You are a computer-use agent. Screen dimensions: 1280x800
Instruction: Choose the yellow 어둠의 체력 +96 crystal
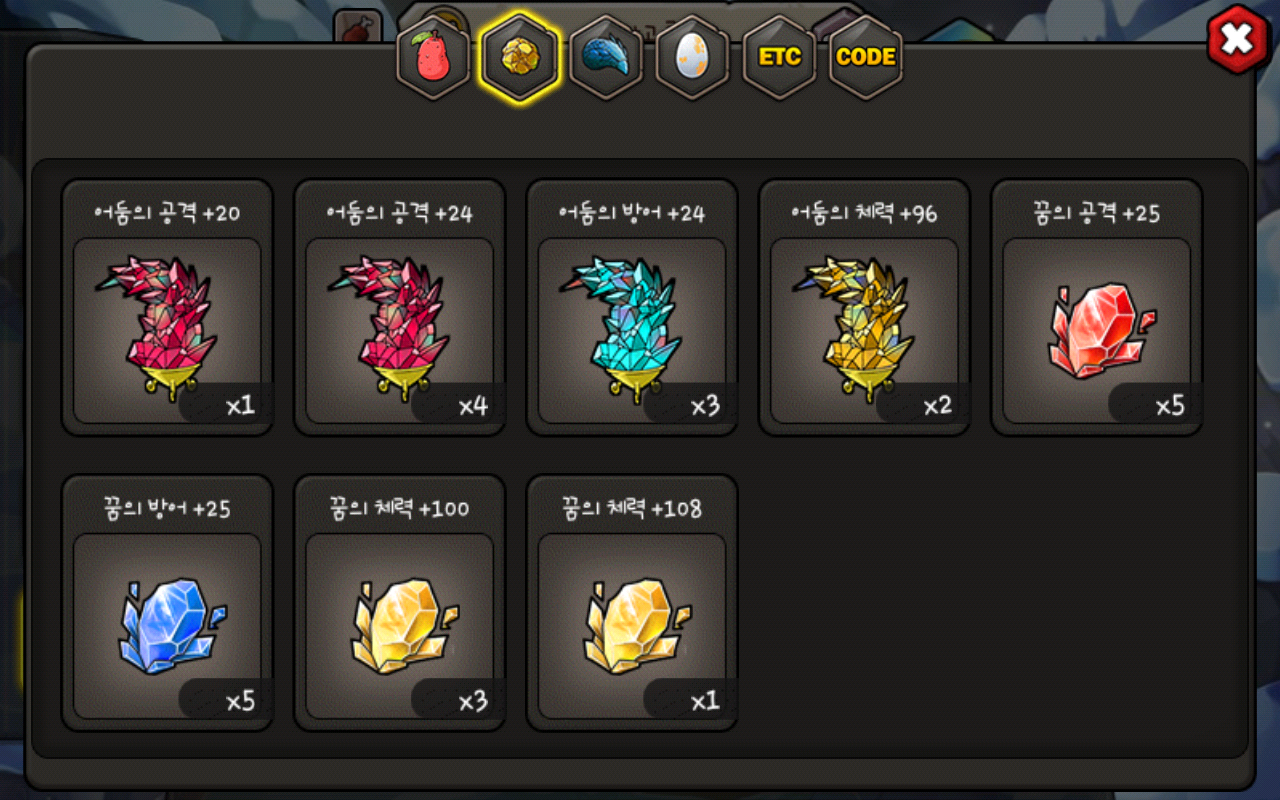click(864, 308)
